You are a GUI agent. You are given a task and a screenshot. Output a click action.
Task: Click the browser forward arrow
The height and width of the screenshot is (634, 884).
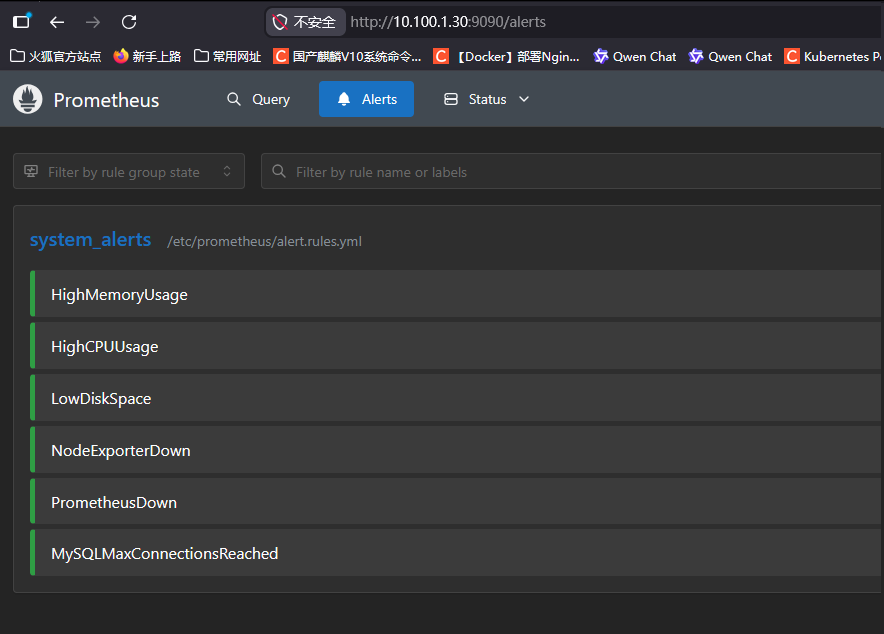[x=93, y=22]
